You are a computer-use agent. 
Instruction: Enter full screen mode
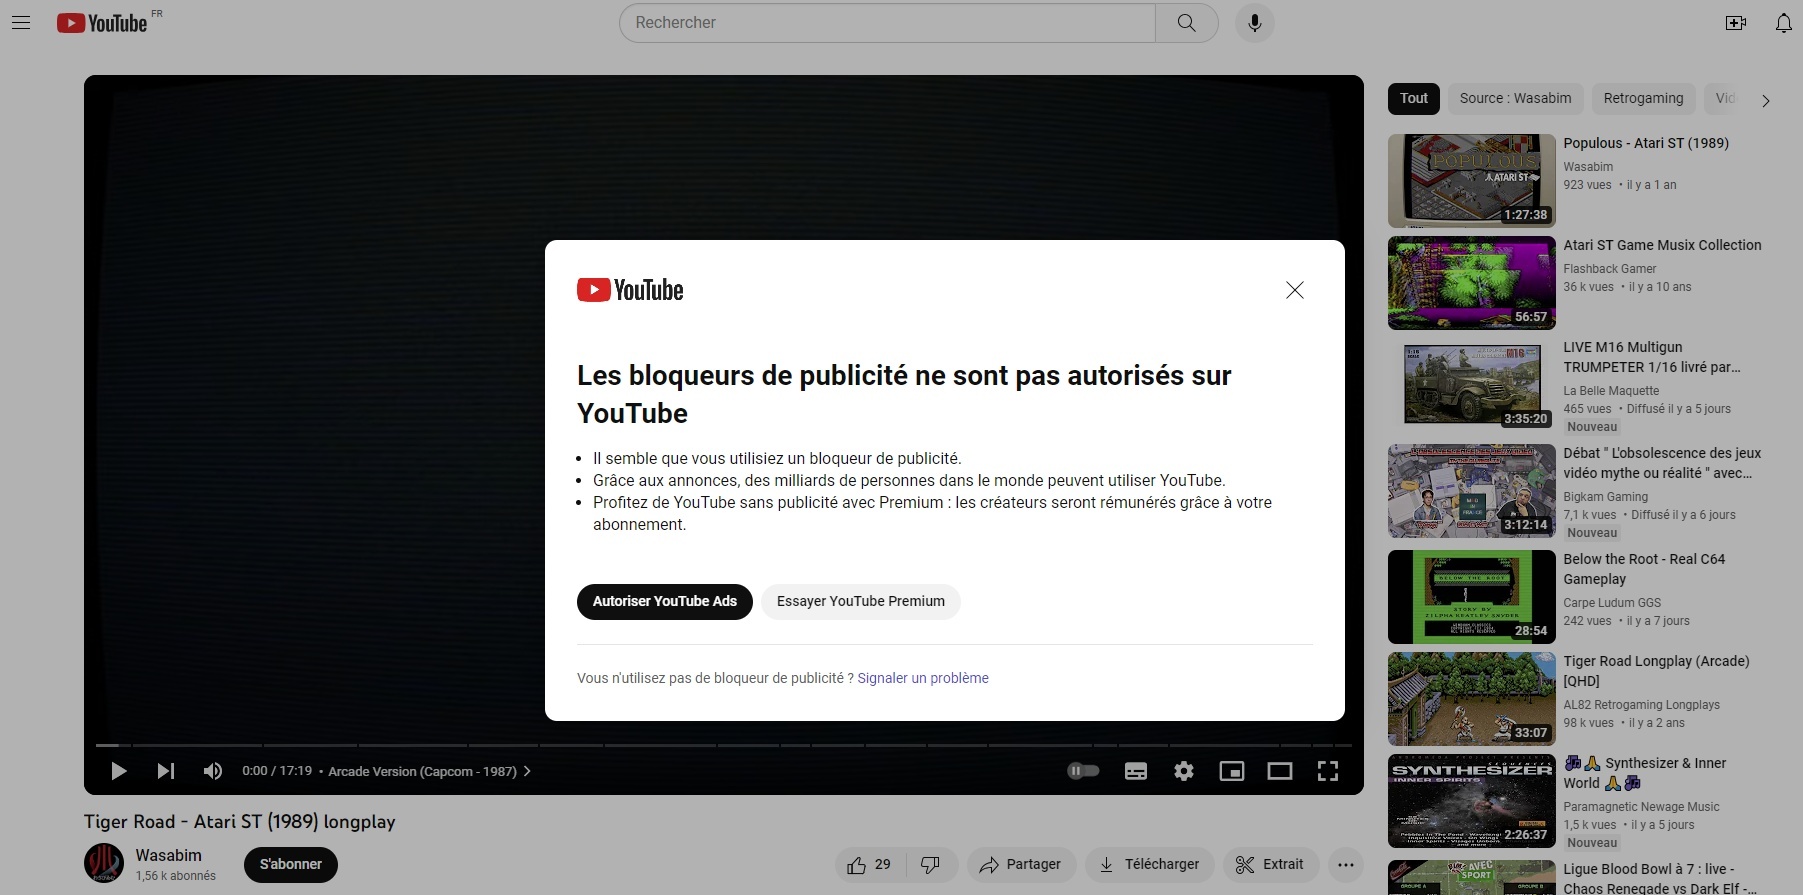click(x=1328, y=771)
